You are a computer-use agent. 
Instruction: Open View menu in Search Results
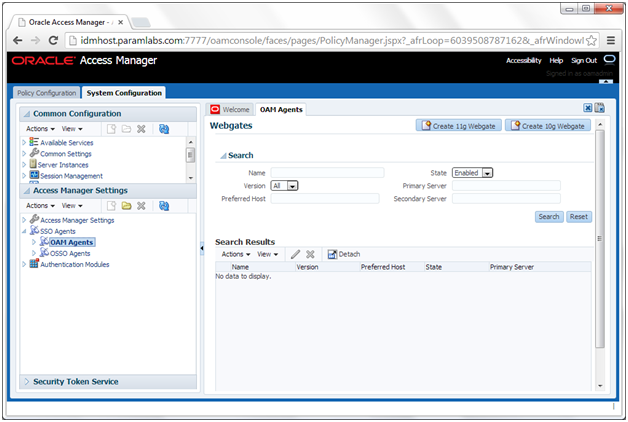tap(268, 254)
